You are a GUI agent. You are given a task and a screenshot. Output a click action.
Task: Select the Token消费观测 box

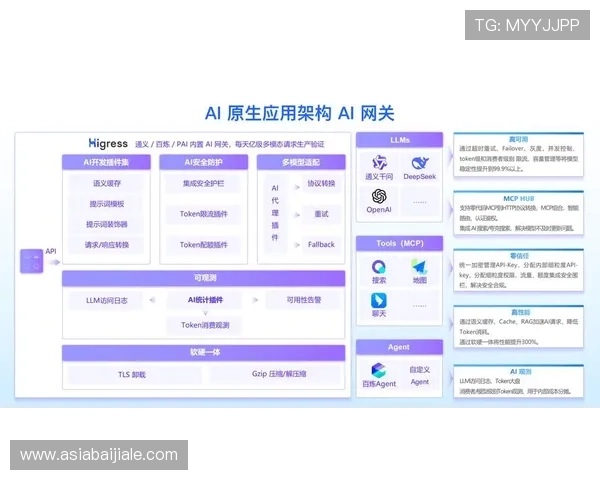pyautogui.click(x=205, y=325)
